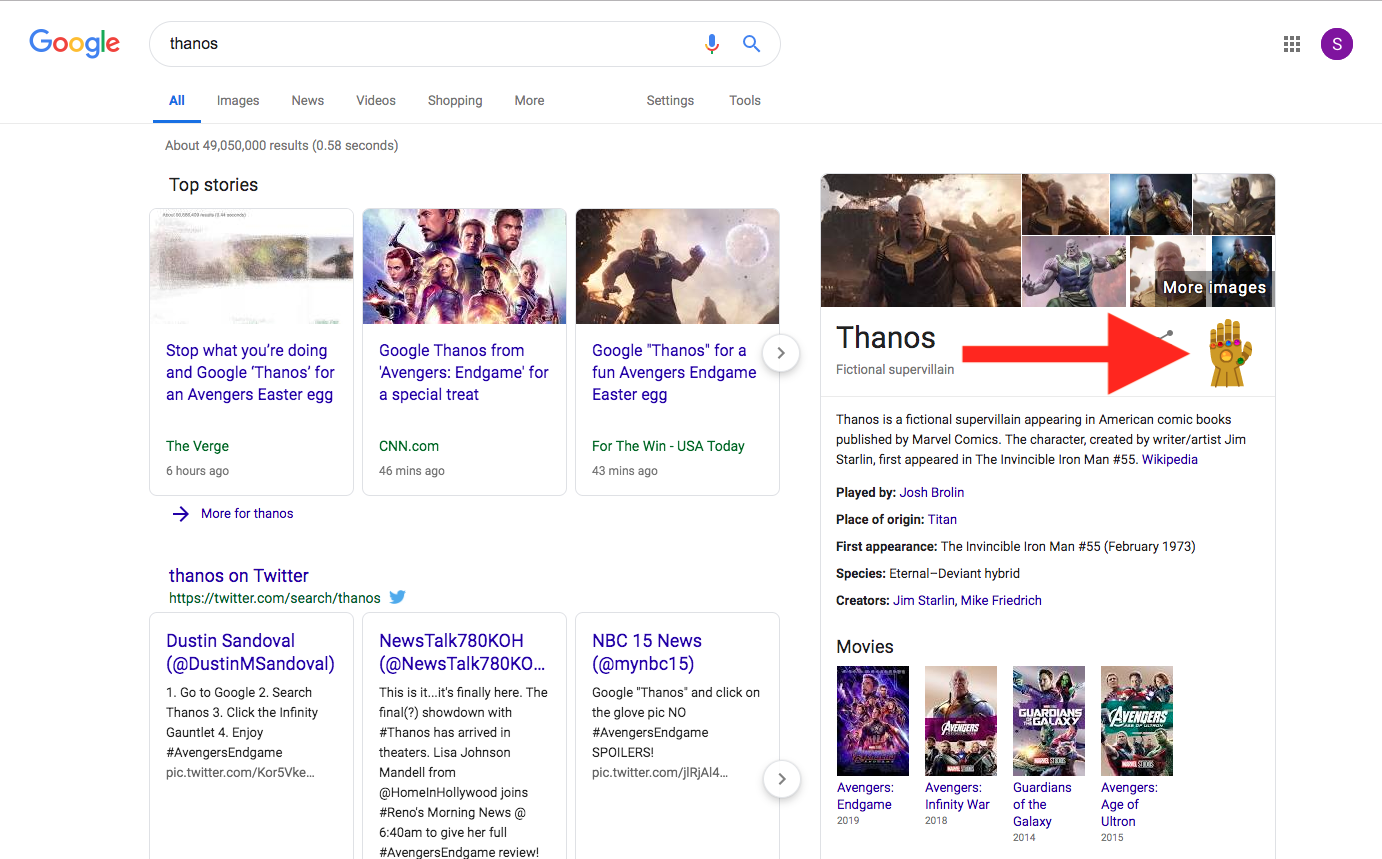Screen dimensions: 1382x859
Task: Open Avengers: Infinity War movie poster
Action: click(961, 721)
